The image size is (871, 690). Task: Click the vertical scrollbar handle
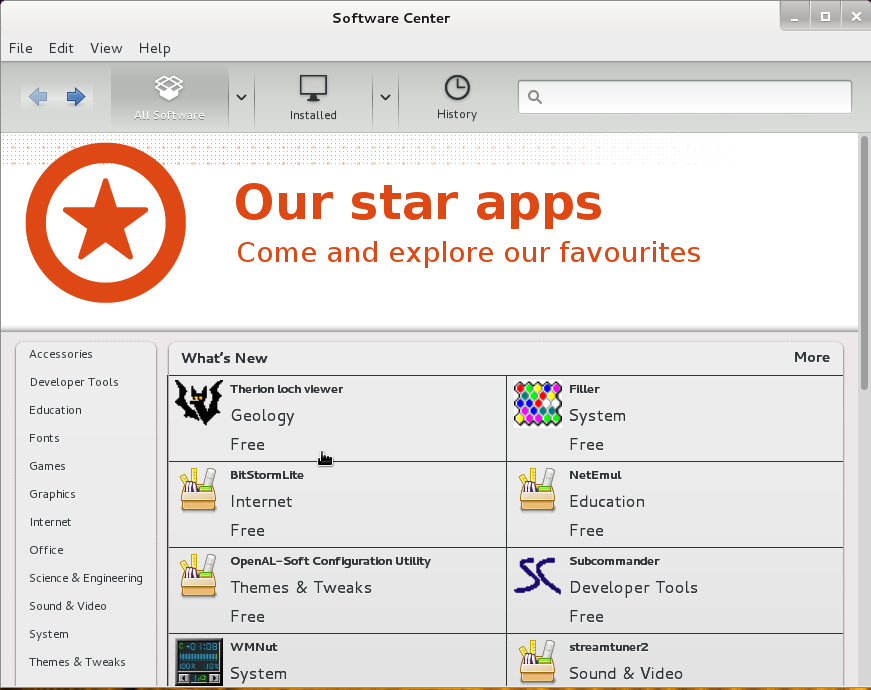pyautogui.click(x=864, y=262)
